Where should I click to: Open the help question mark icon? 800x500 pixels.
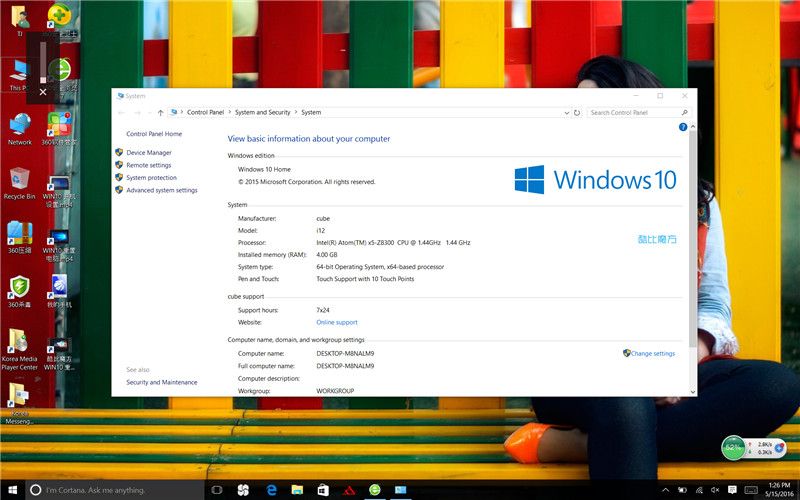click(683, 127)
